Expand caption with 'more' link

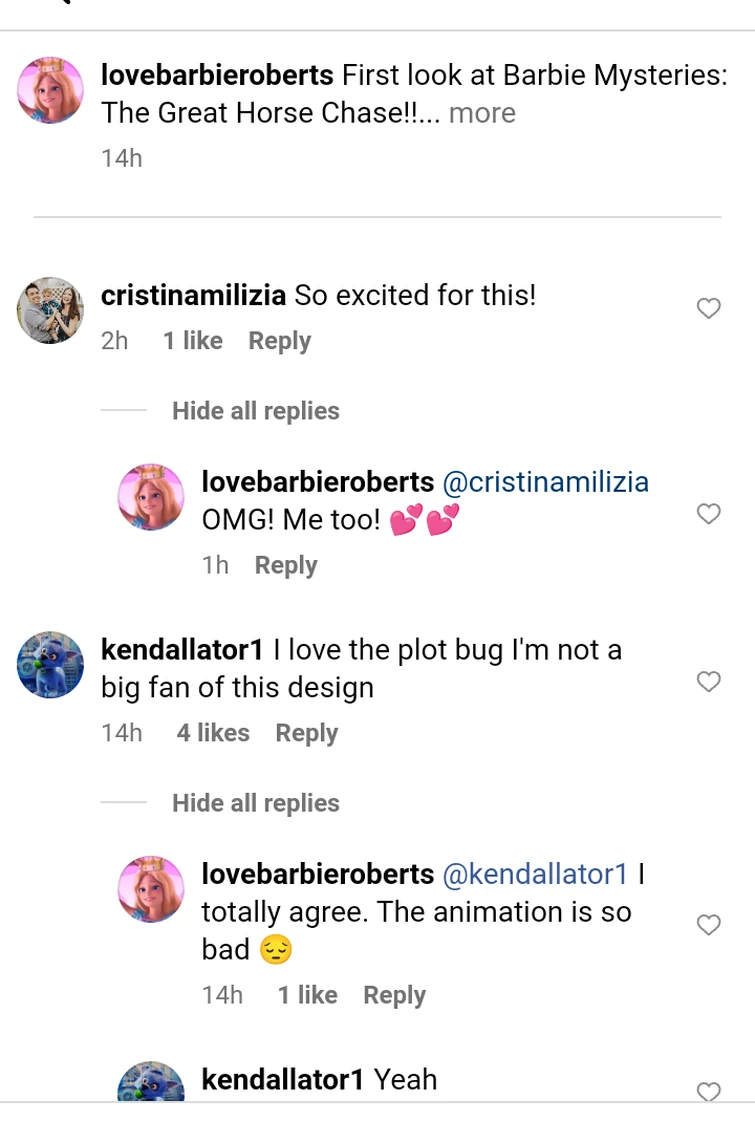pyautogui.click(x=482, y=113)
